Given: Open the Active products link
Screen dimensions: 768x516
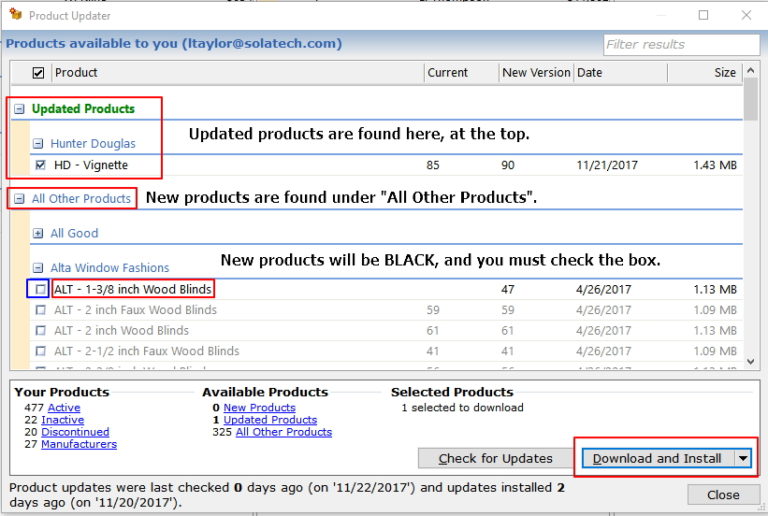Looking at the screenshot, I should coord(64,407).
